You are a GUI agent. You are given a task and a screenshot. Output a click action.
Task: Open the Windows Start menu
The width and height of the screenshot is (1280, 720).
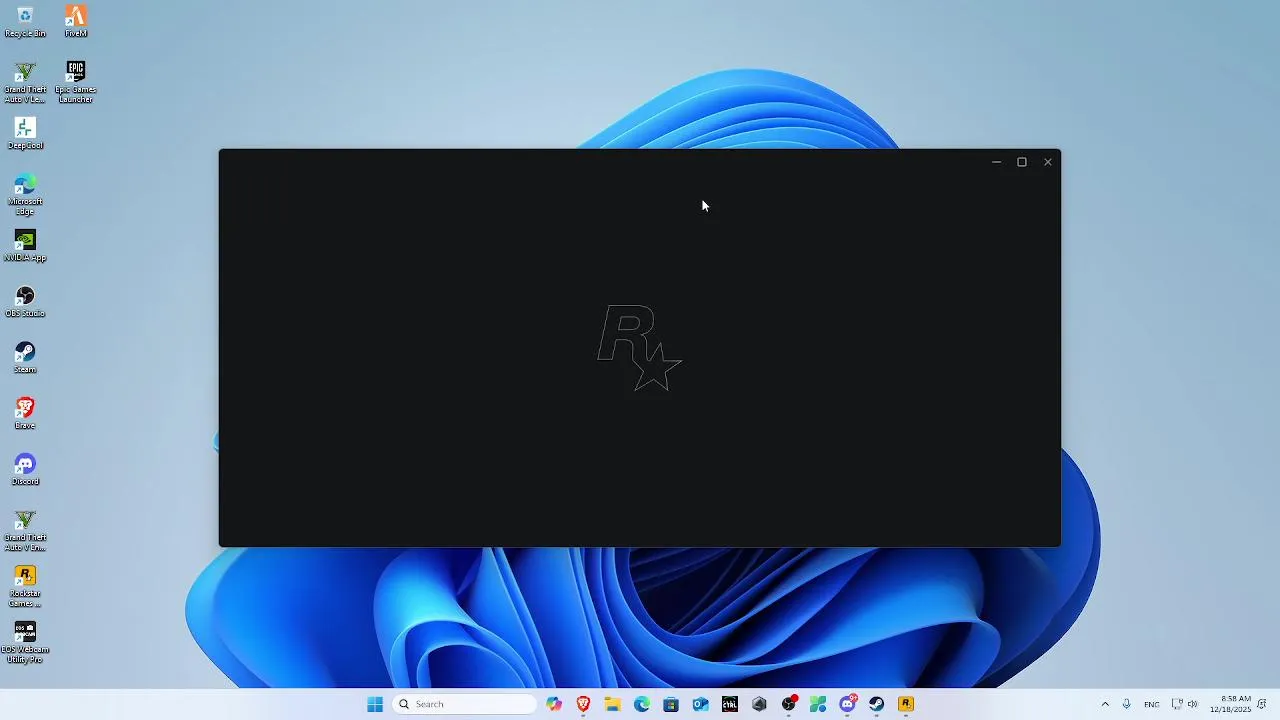pyautogui.click(x=375, y=704)
